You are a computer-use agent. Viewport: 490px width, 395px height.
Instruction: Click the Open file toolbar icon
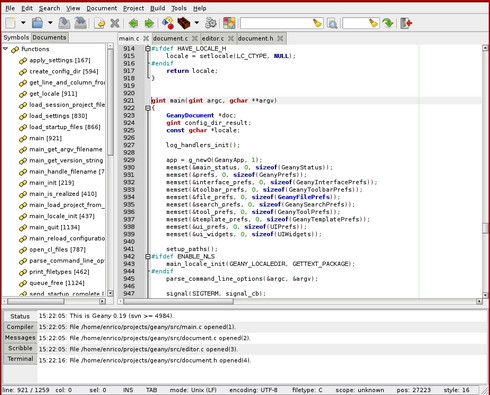coord(37,23)
